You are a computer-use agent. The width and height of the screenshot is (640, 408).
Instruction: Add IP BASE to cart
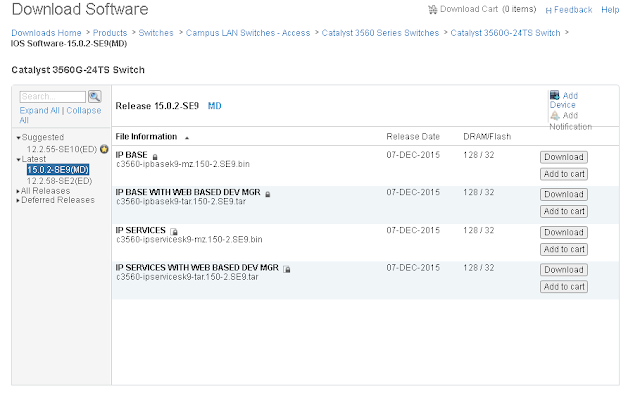pyautogui.click(x=564, y=174)
